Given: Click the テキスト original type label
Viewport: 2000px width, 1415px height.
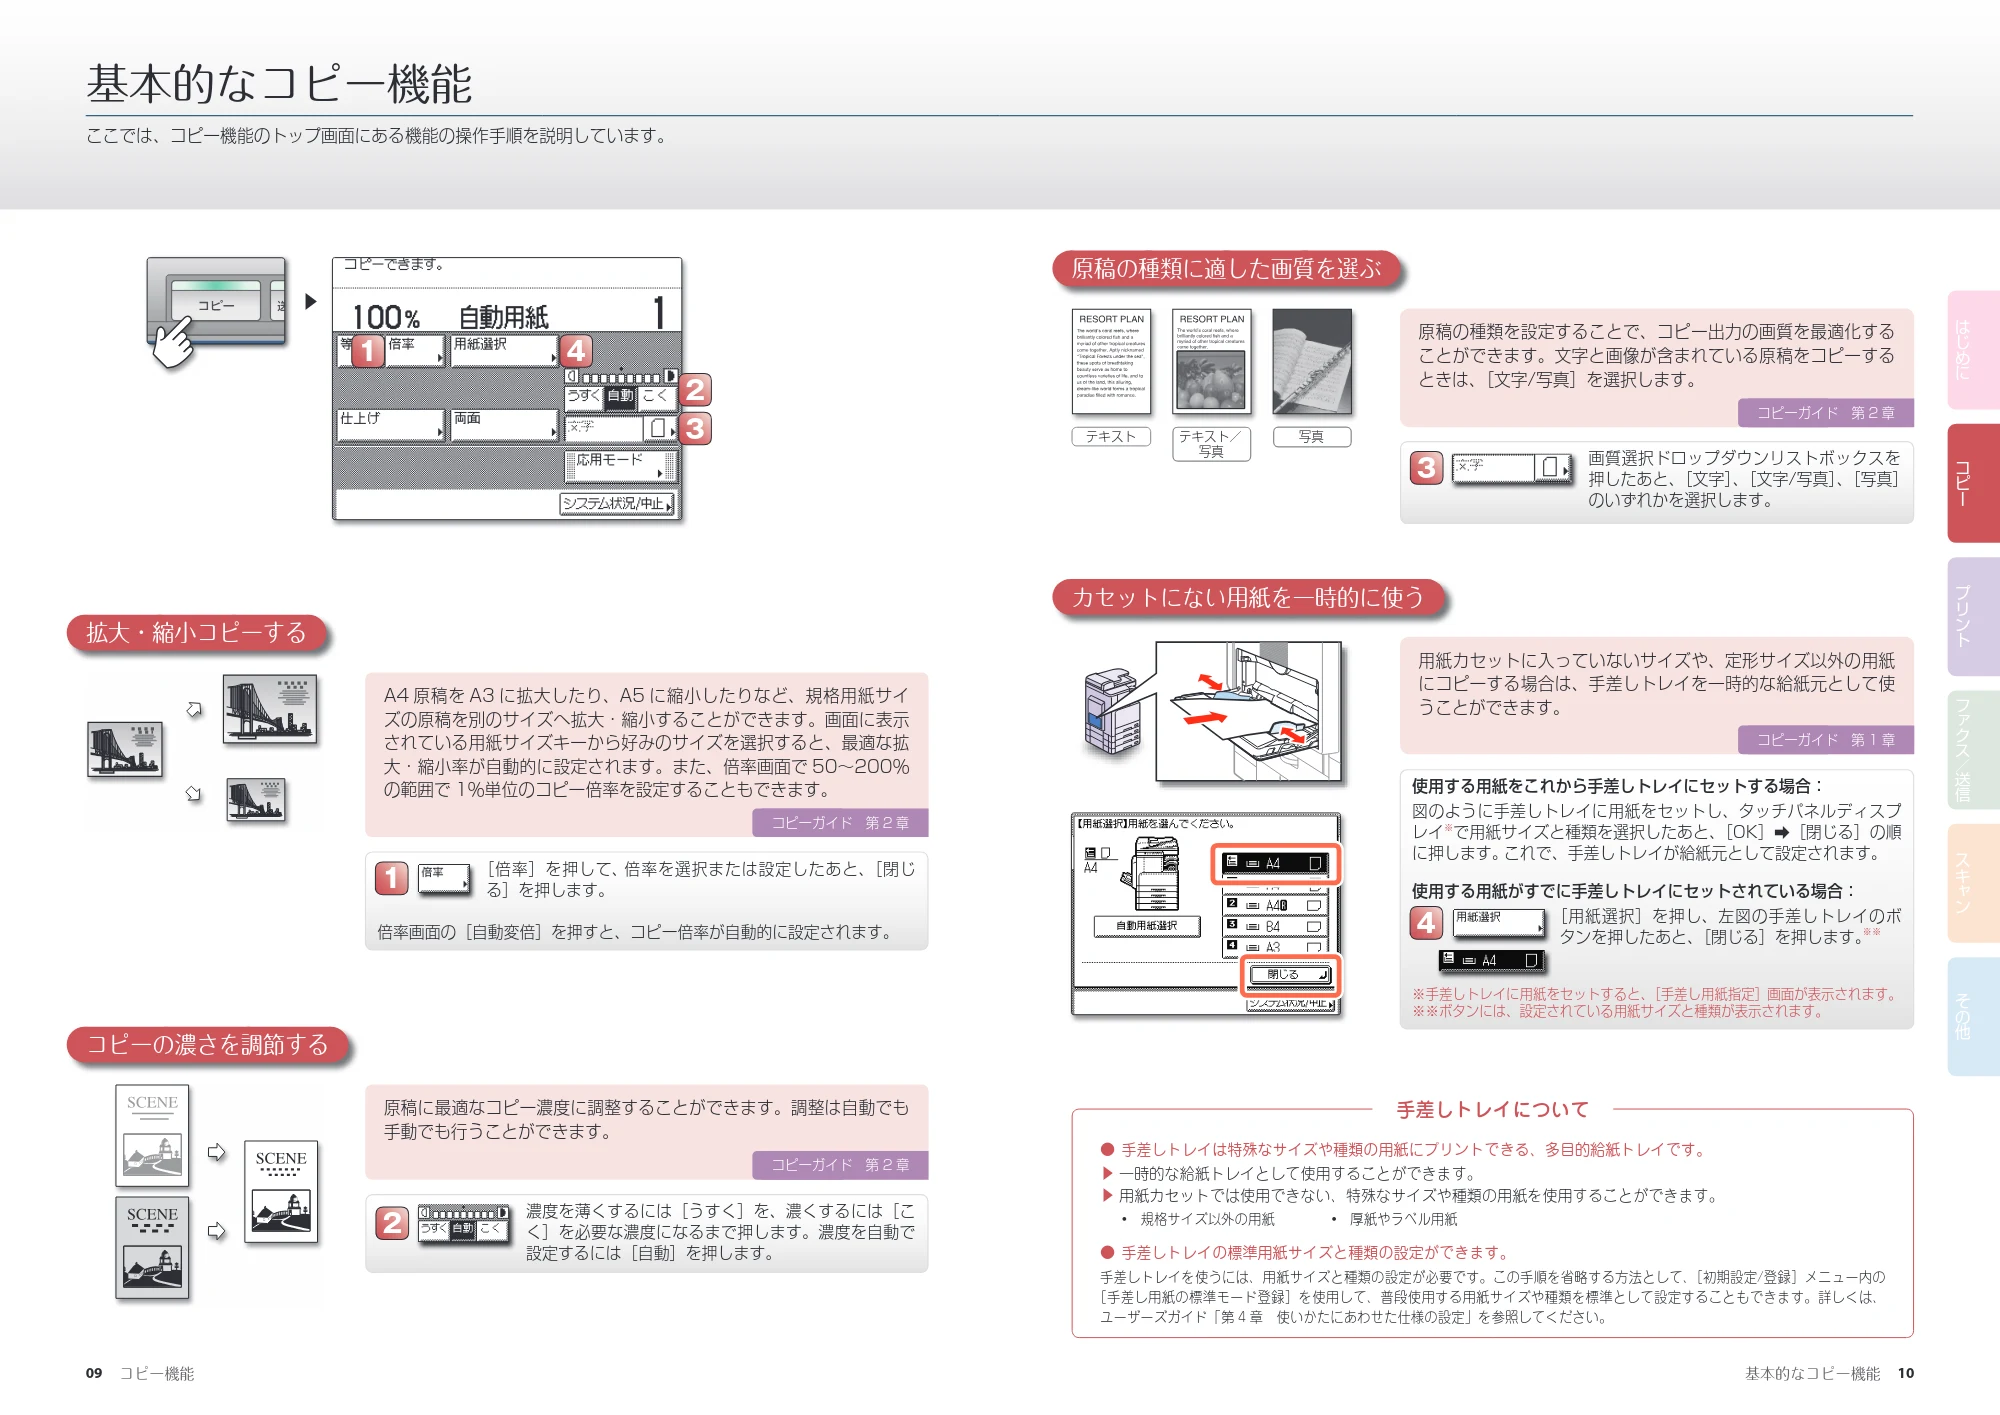Looking at the screenshot, I should [1111, 437].
